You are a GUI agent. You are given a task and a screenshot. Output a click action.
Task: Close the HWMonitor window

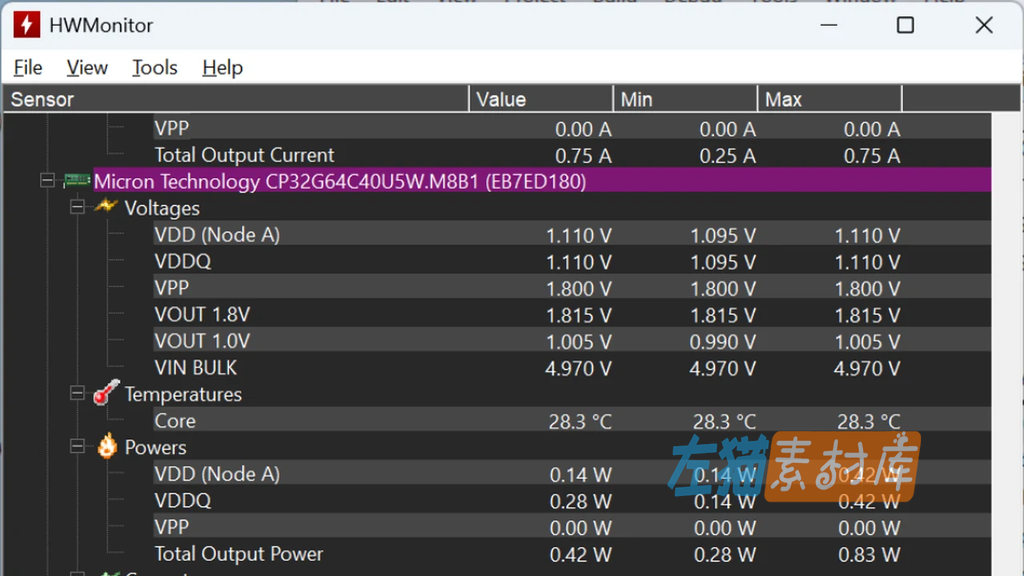[x=984, y=25]
